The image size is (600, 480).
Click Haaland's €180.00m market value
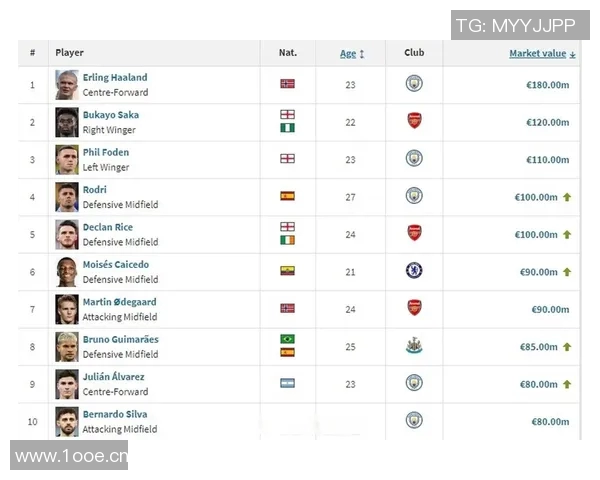click(547, 84)
